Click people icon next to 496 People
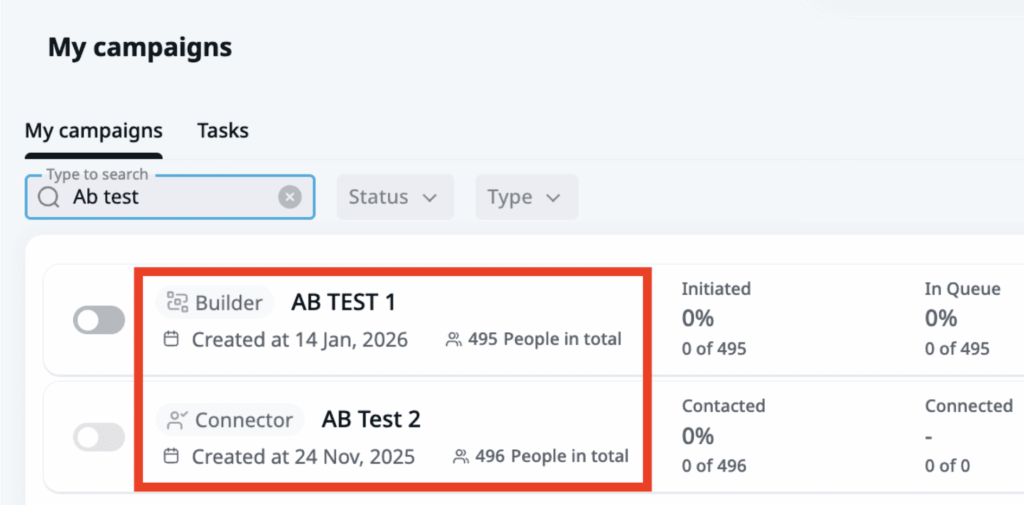Screen dimensions: 1024x505 coord(461,457)
